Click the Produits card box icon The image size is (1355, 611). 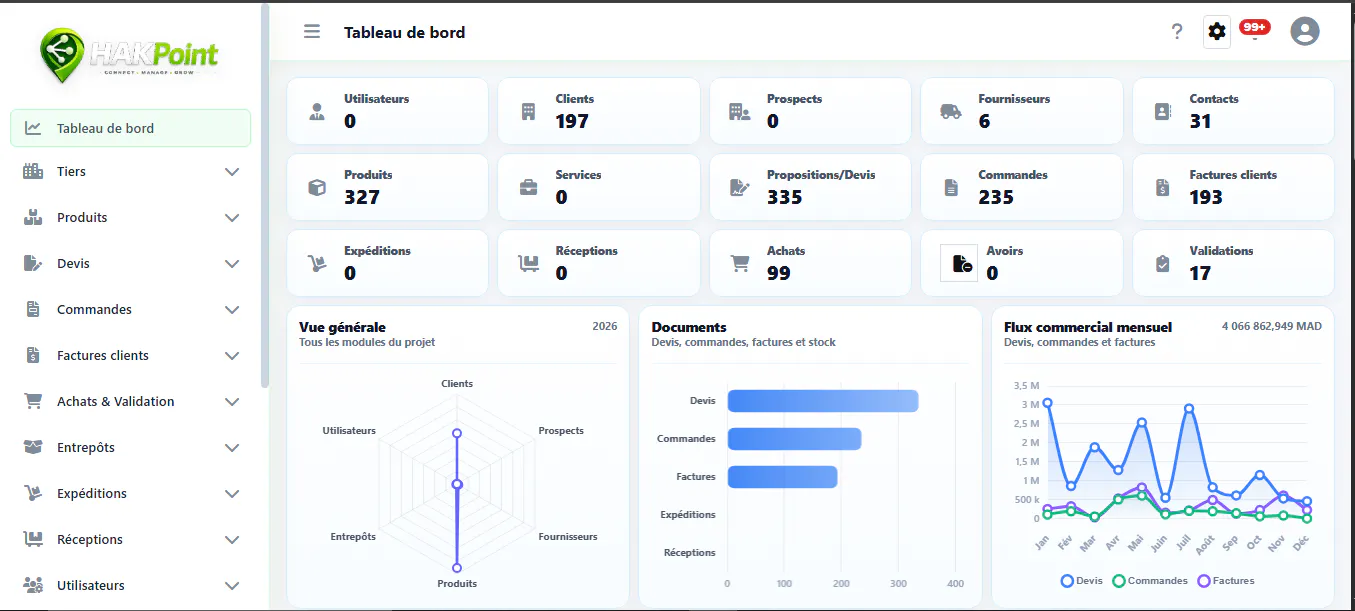tap(317, 187)
